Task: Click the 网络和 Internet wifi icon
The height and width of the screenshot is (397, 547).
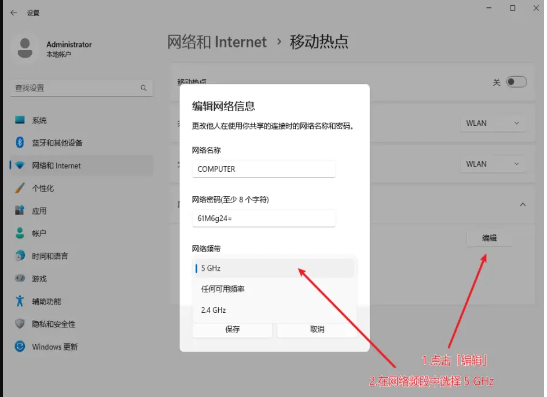Action: [20, 165]
